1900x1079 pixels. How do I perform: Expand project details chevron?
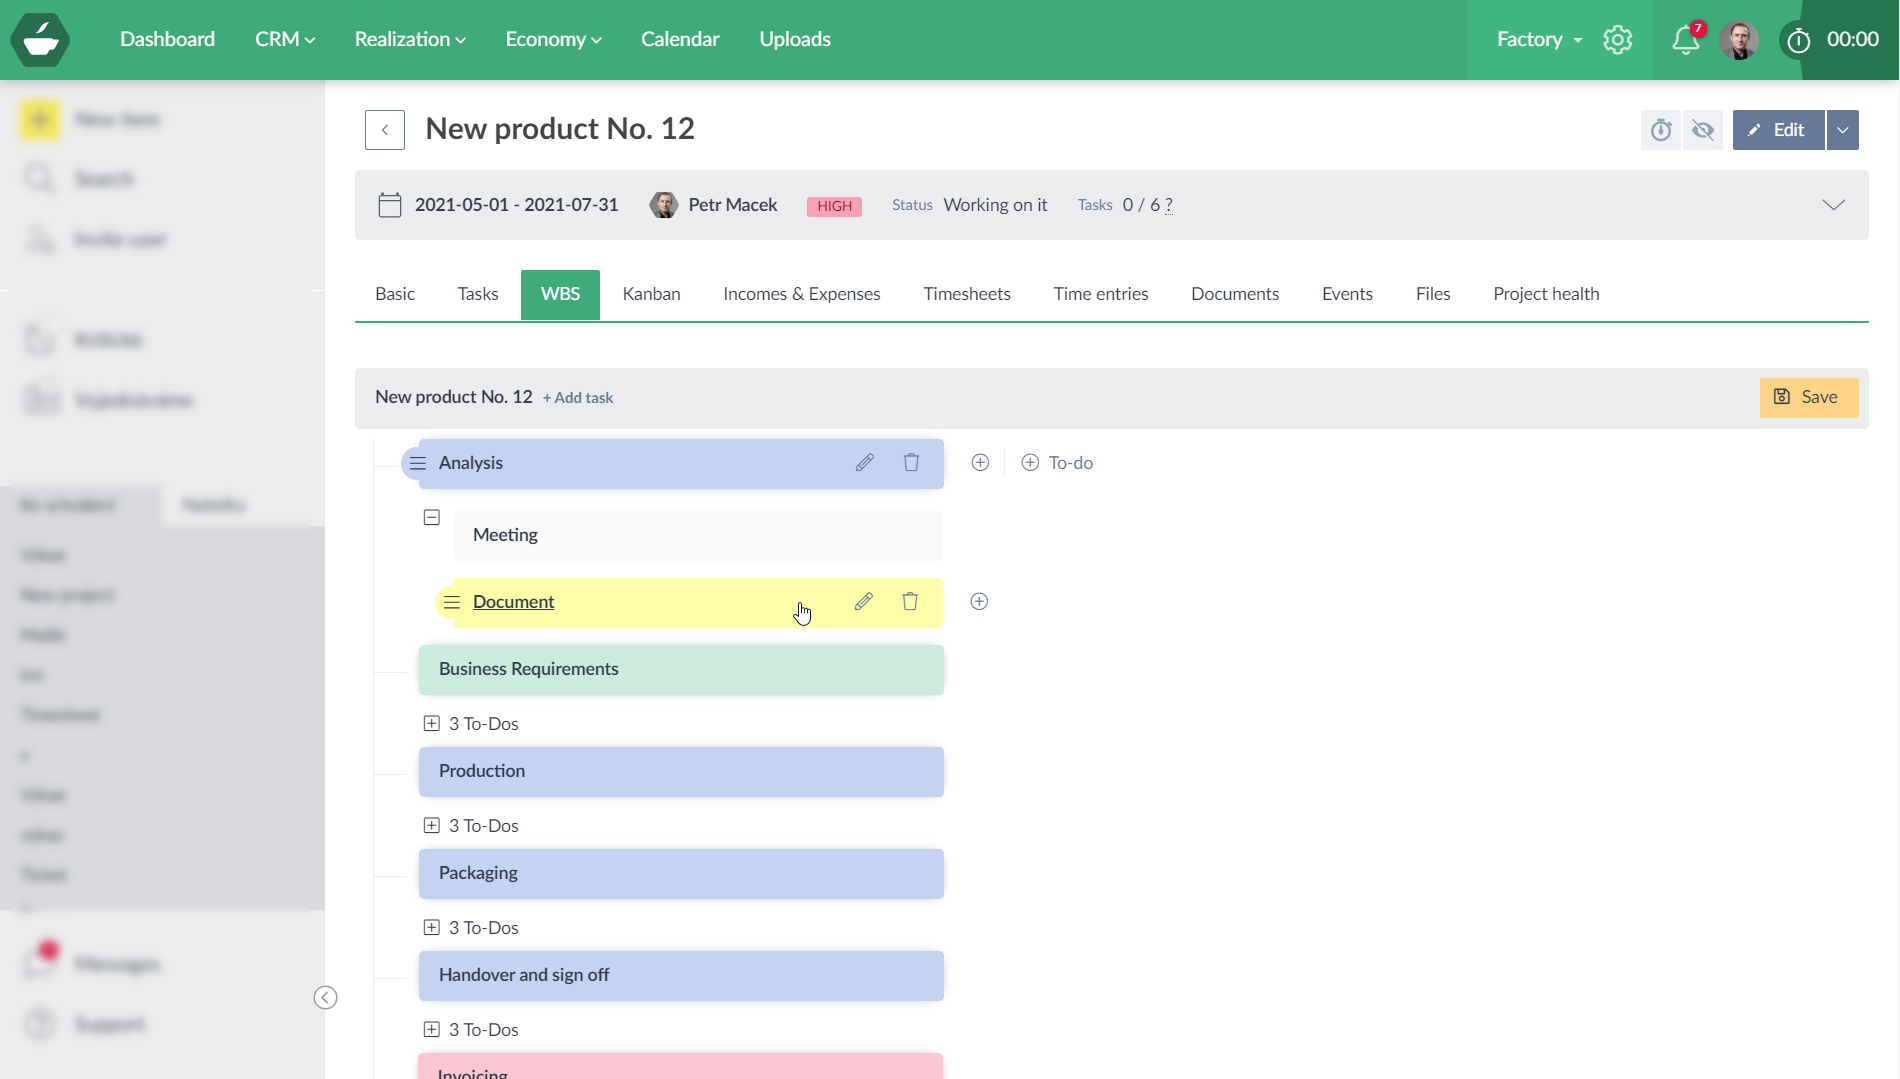[1833, 205]
